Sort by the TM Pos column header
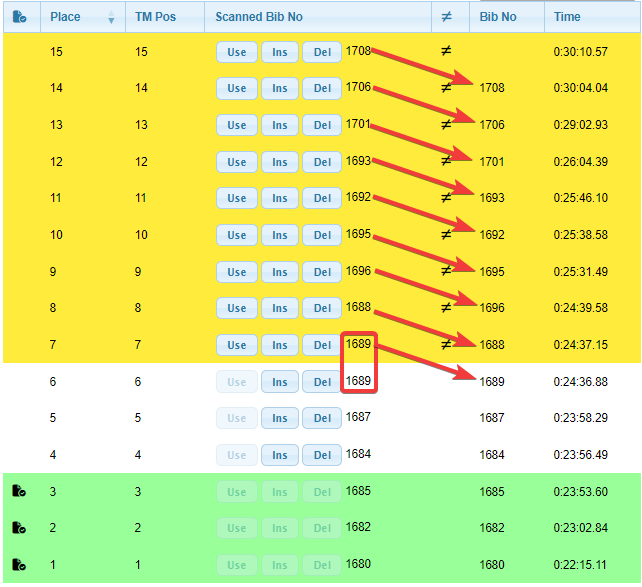The image size is (642, 587). [155, 17]
